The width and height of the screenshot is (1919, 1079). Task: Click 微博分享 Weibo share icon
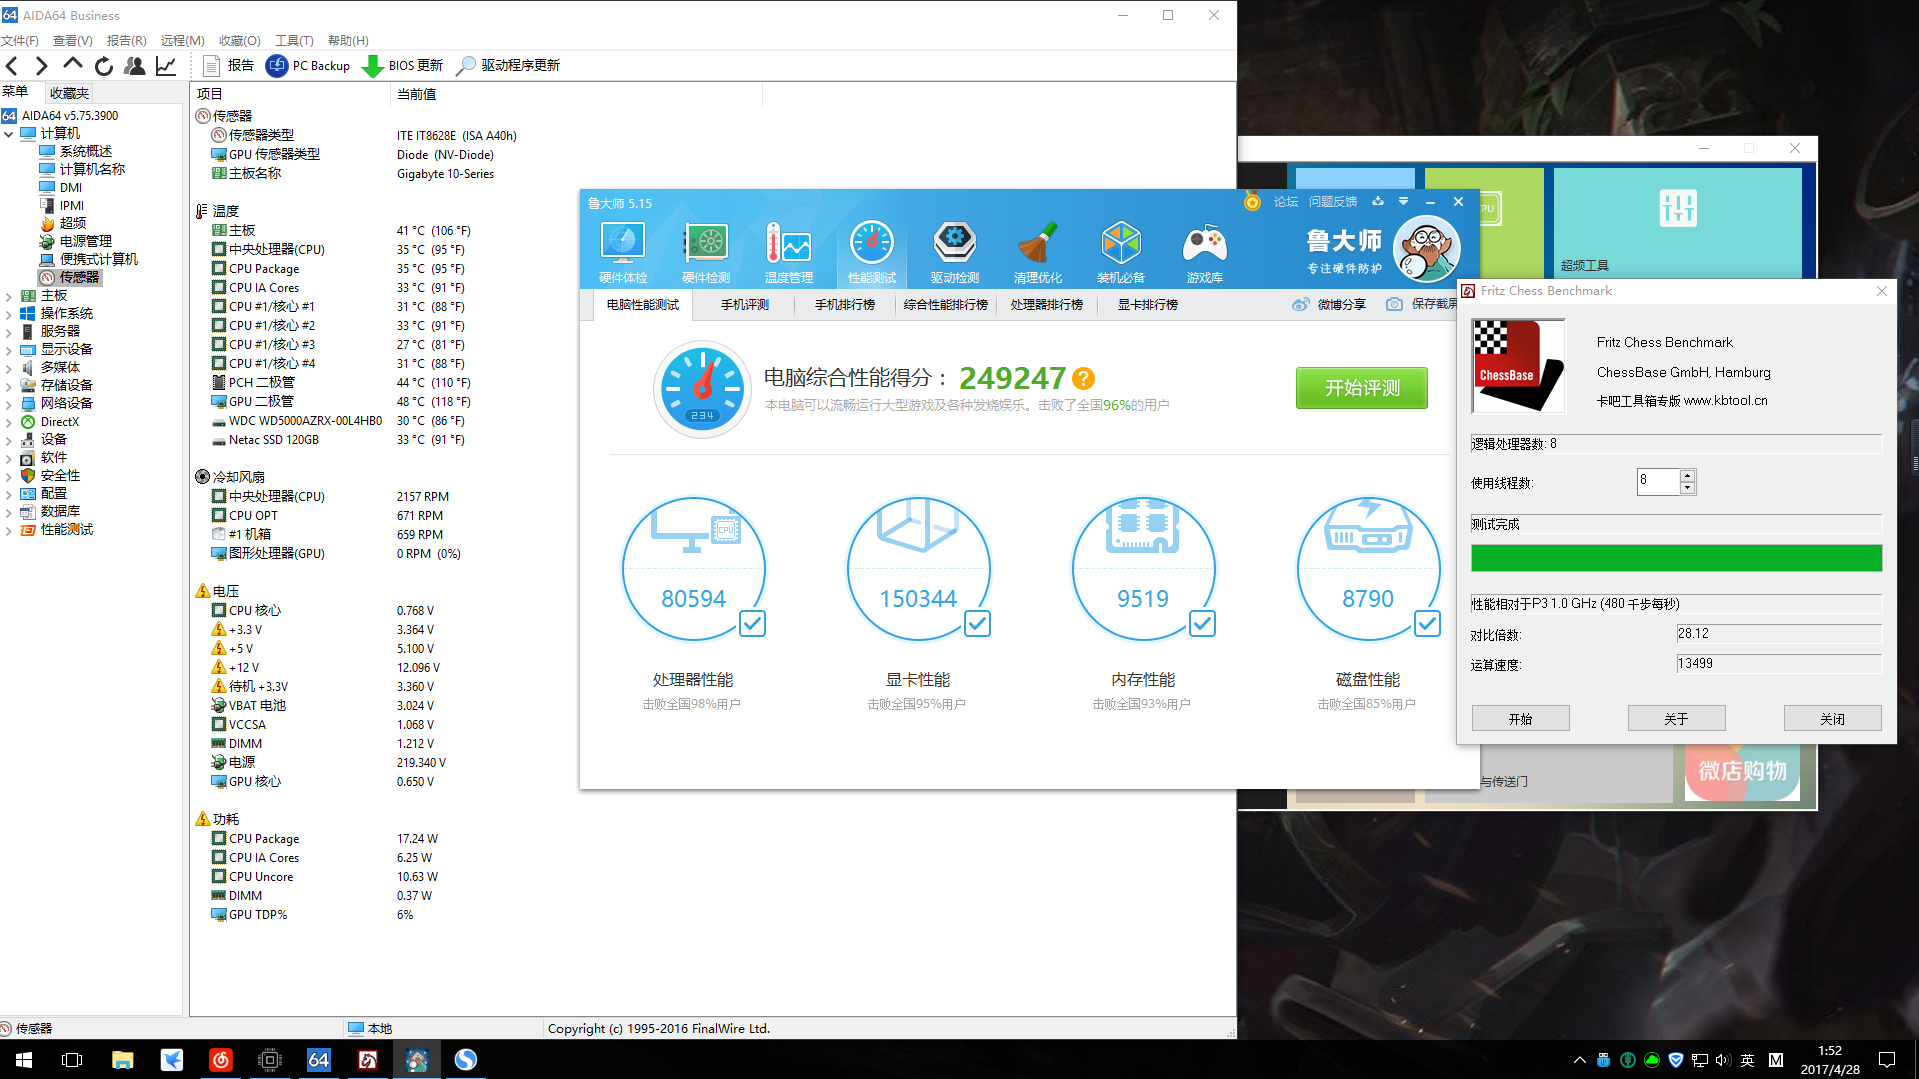1300,305
